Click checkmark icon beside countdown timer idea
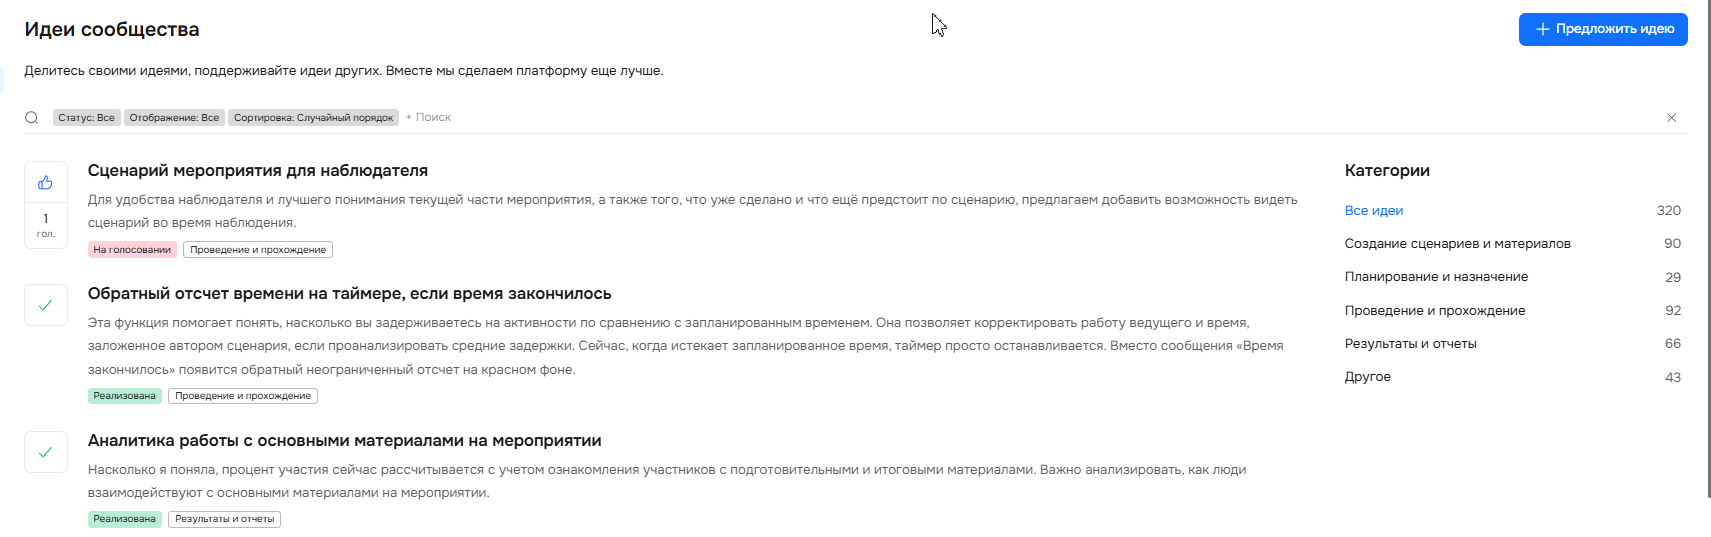Viewport: 1711px width, 537px height. (45, 305)
